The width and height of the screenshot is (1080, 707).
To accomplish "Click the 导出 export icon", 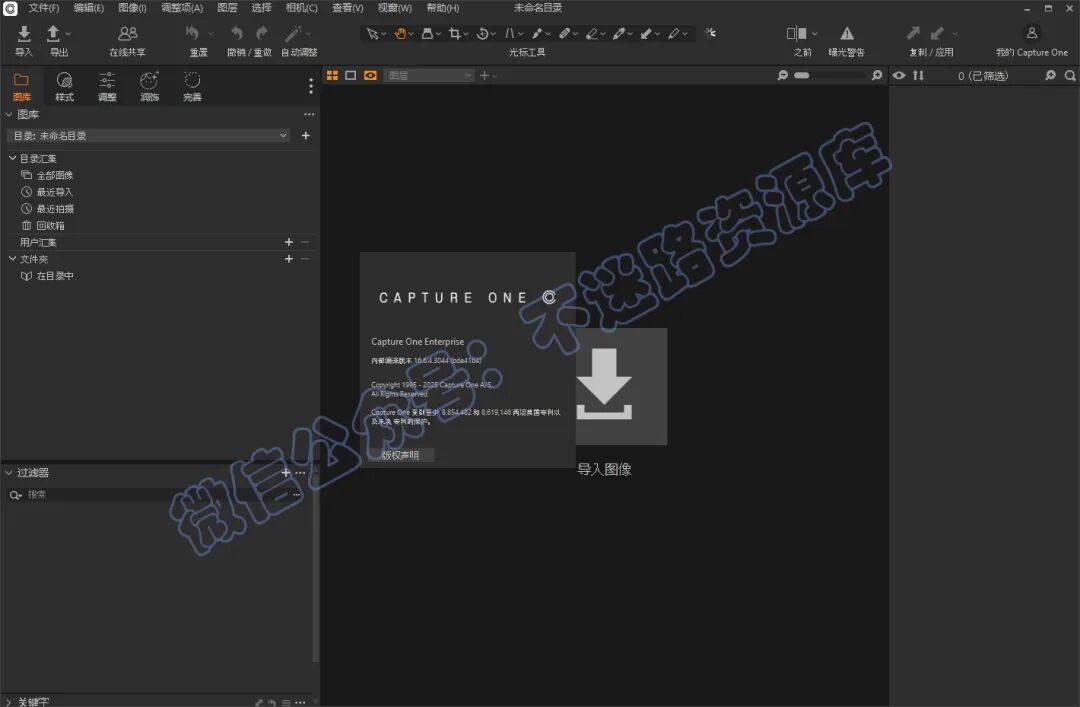I will pyautogui.click(x=53, y=33).
